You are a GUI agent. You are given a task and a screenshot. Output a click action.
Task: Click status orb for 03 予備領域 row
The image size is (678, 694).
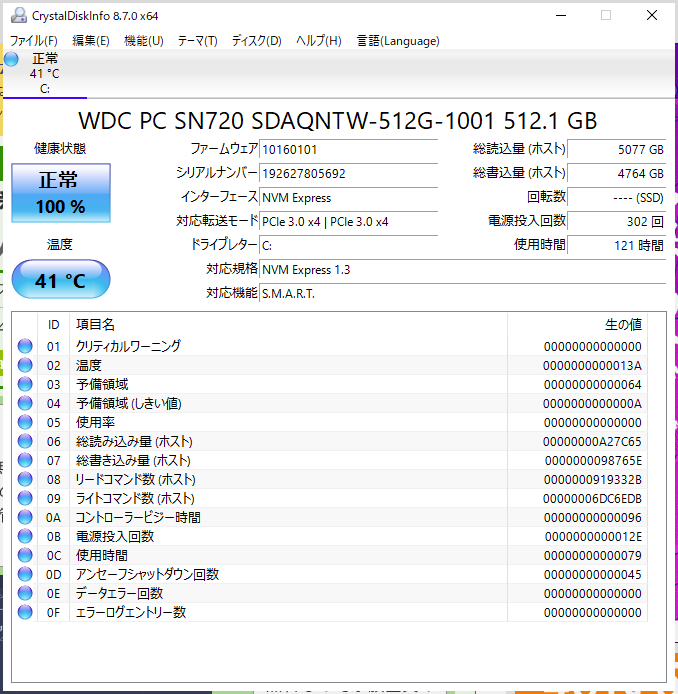tap(25, 384)
